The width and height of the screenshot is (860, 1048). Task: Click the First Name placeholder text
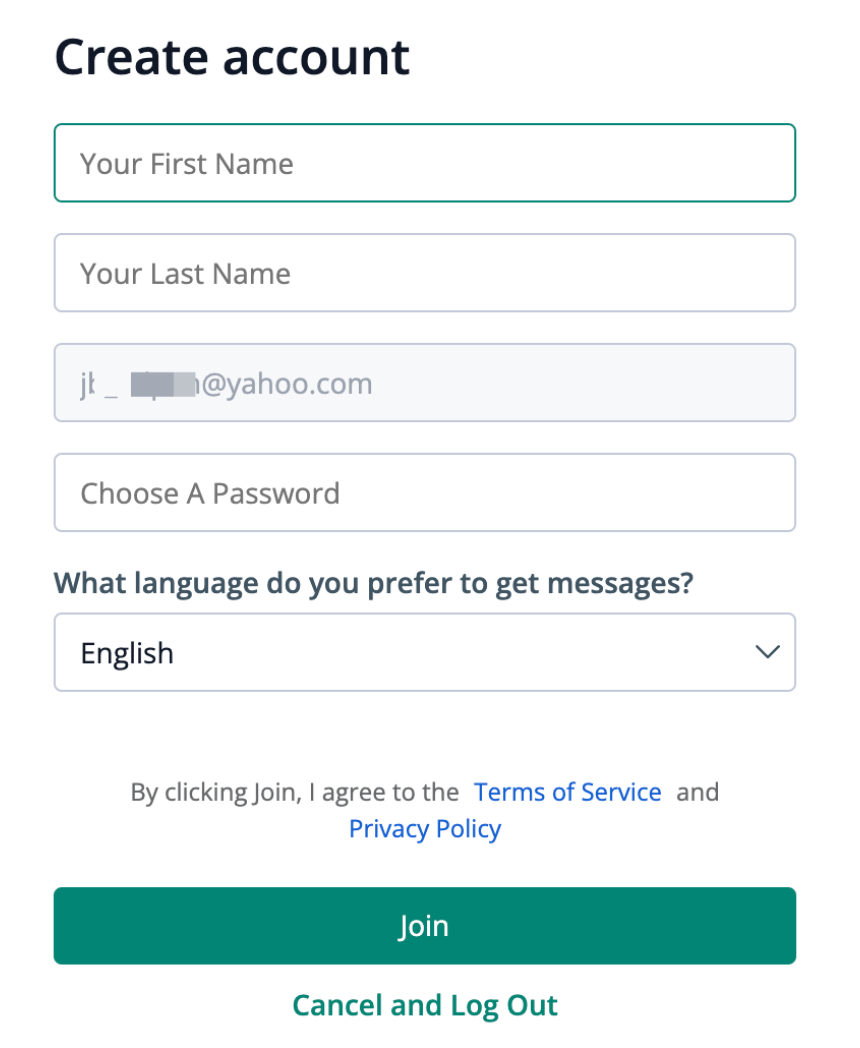(187, 163)
